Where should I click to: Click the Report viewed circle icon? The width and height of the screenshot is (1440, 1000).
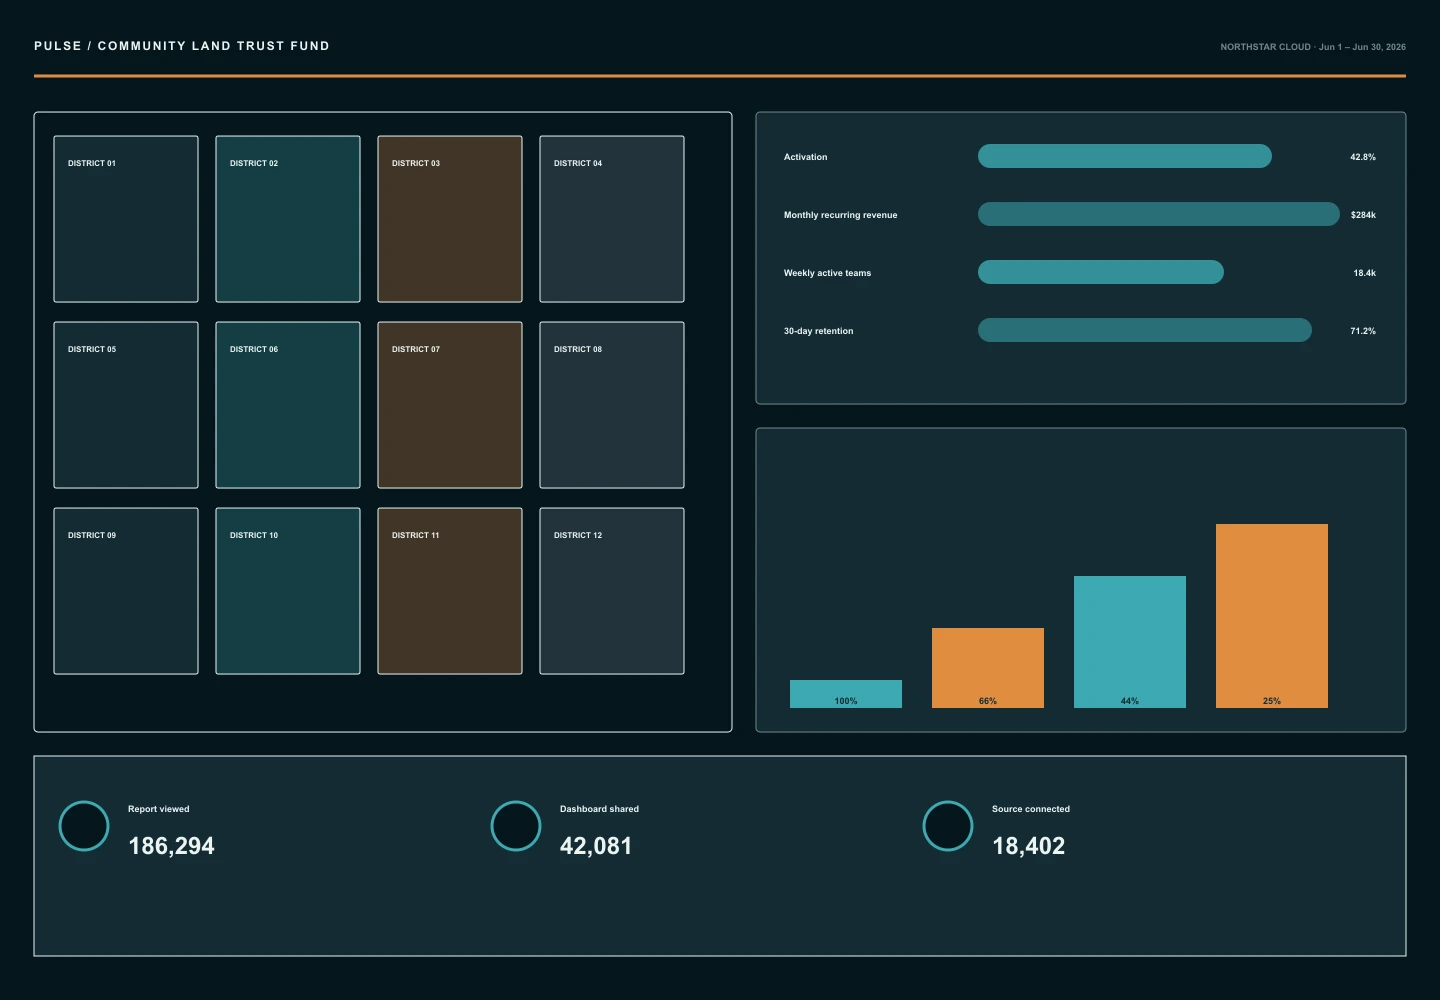[x=84, y=826]
